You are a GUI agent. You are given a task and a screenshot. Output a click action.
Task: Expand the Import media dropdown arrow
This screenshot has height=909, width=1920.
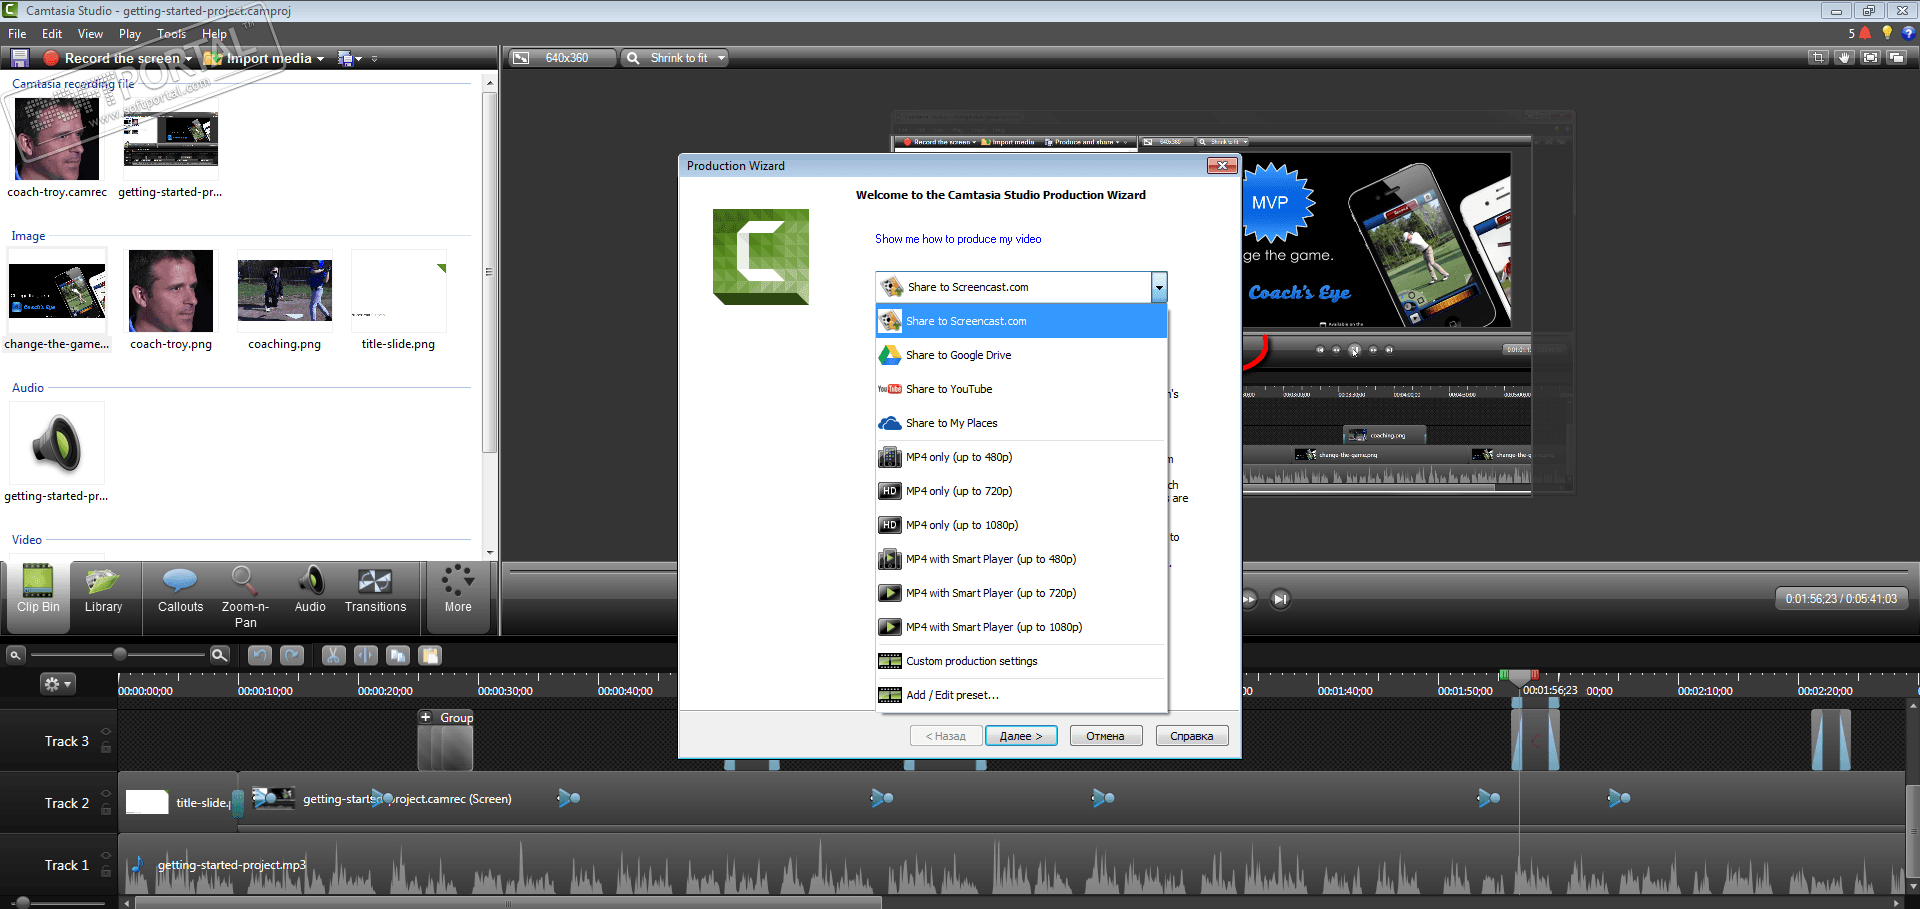tap(320, 58)
